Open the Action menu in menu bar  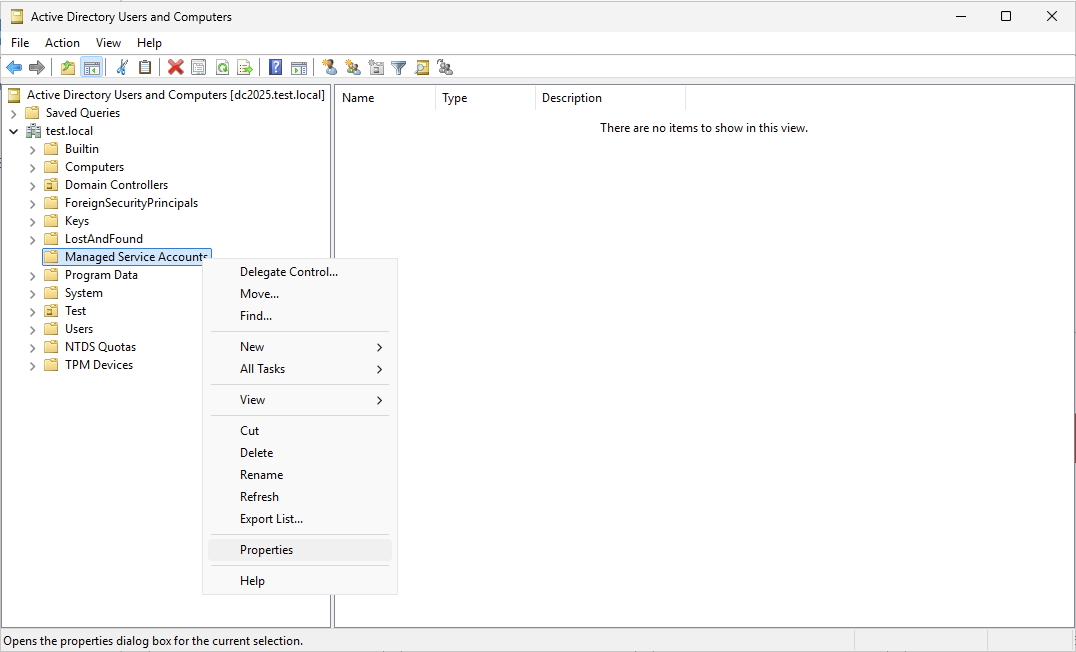click(x=62, y=43)
